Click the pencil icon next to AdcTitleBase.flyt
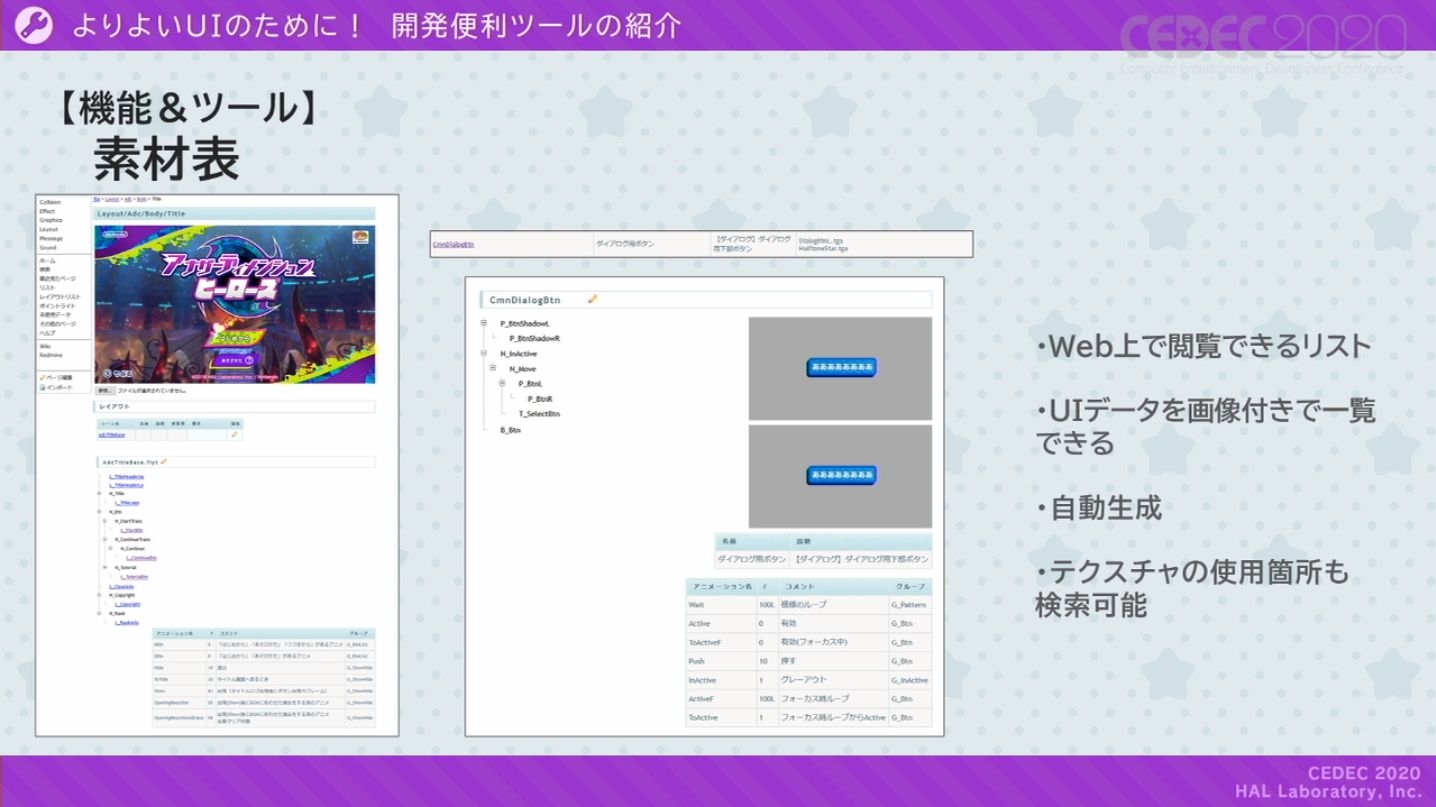 (163, 462)
